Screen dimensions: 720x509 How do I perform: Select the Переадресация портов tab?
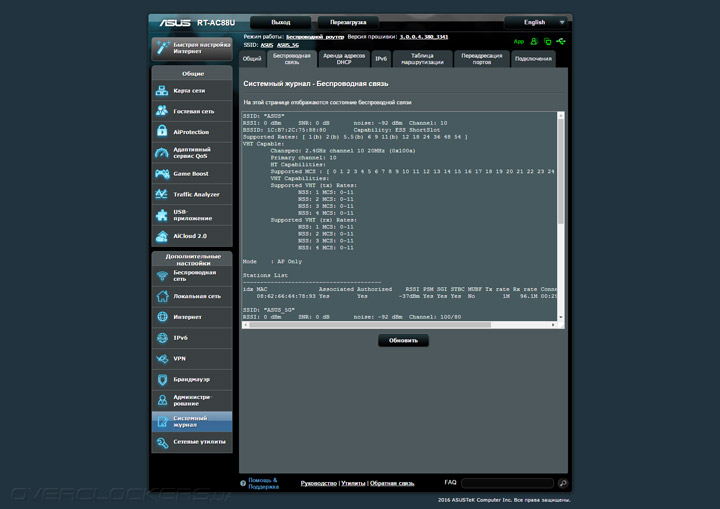pyautogui.click(x=482, y=59)
